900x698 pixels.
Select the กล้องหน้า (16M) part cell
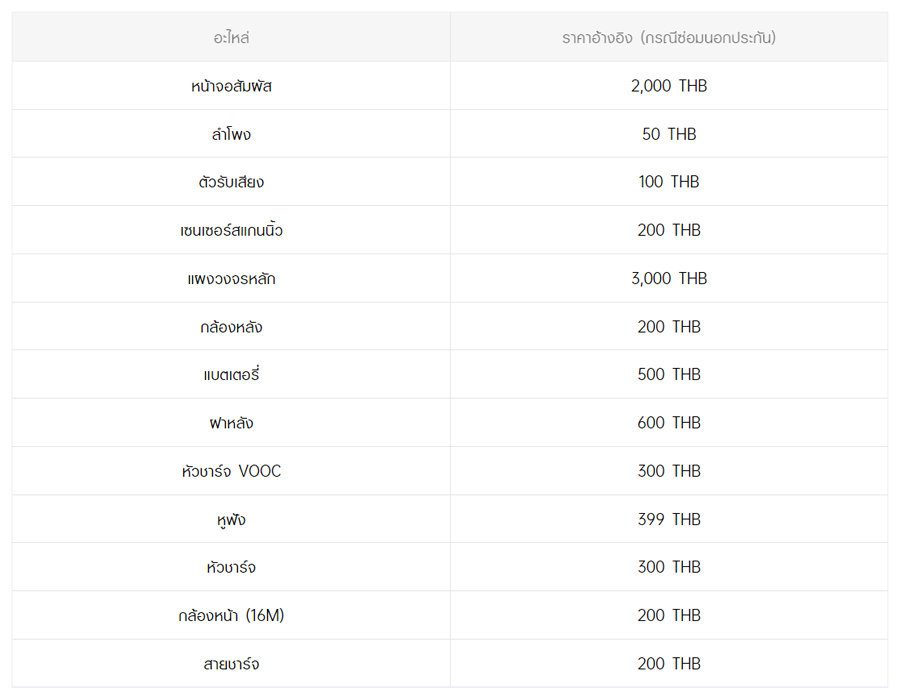pyautogui.click(x=231, y=616)
